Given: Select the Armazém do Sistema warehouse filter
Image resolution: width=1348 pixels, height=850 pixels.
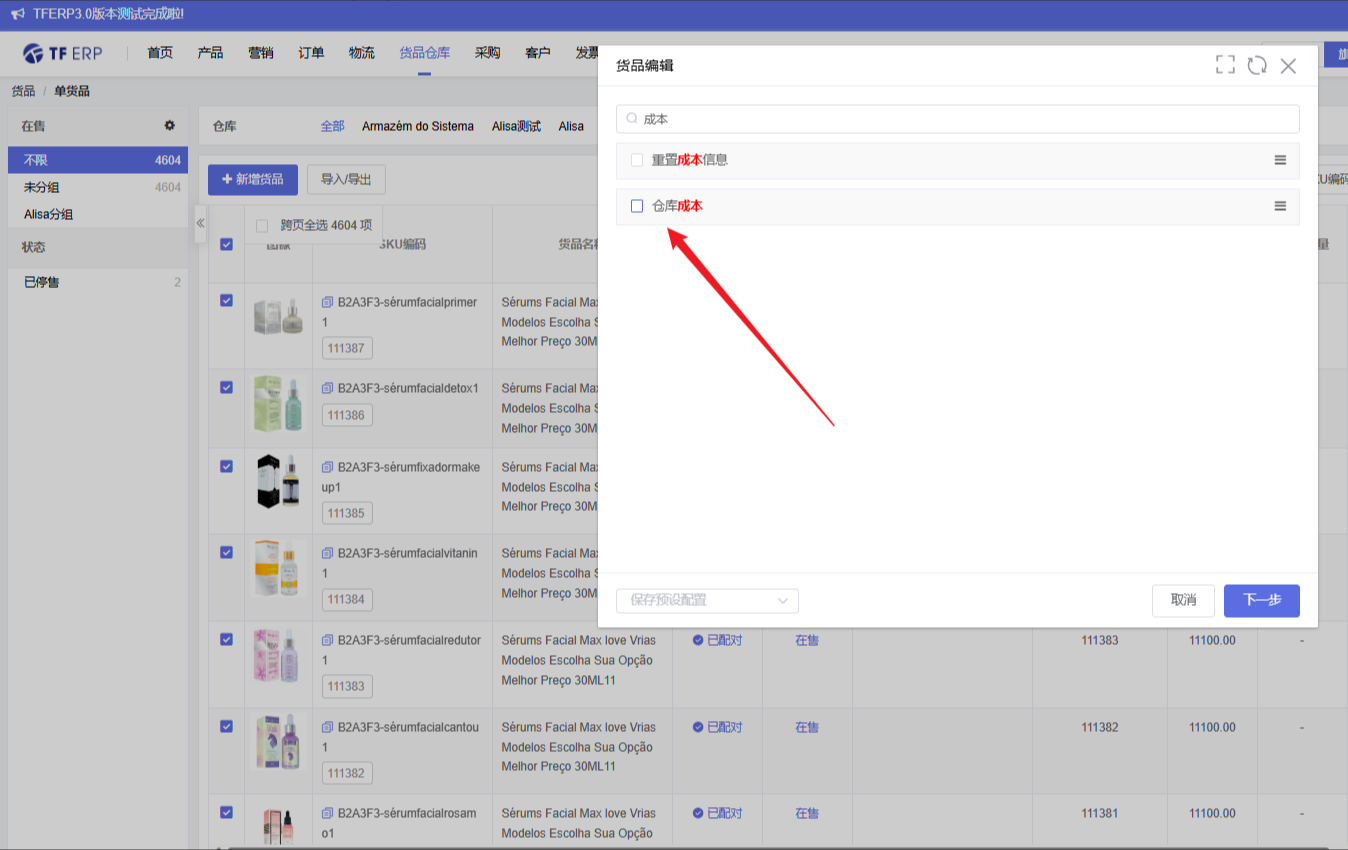Looking at the screenshot, I should [x=418, y=126].
